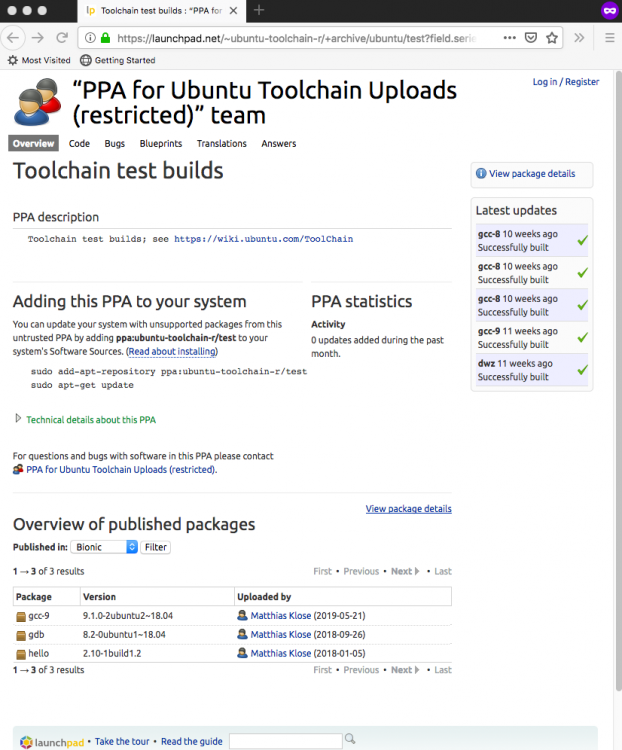Click Read the guide footer link
Viewport: 622px width, 750px height.
point(191,741)
